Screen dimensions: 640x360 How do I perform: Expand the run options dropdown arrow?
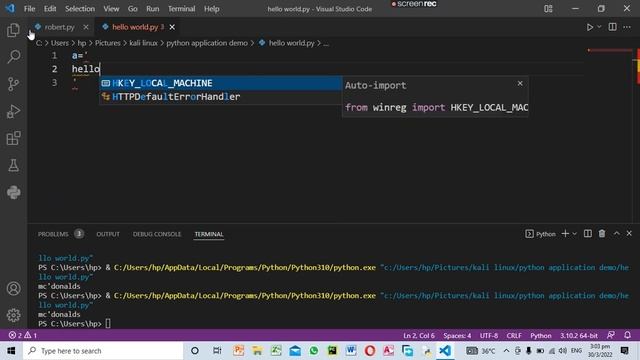[599, 27]
